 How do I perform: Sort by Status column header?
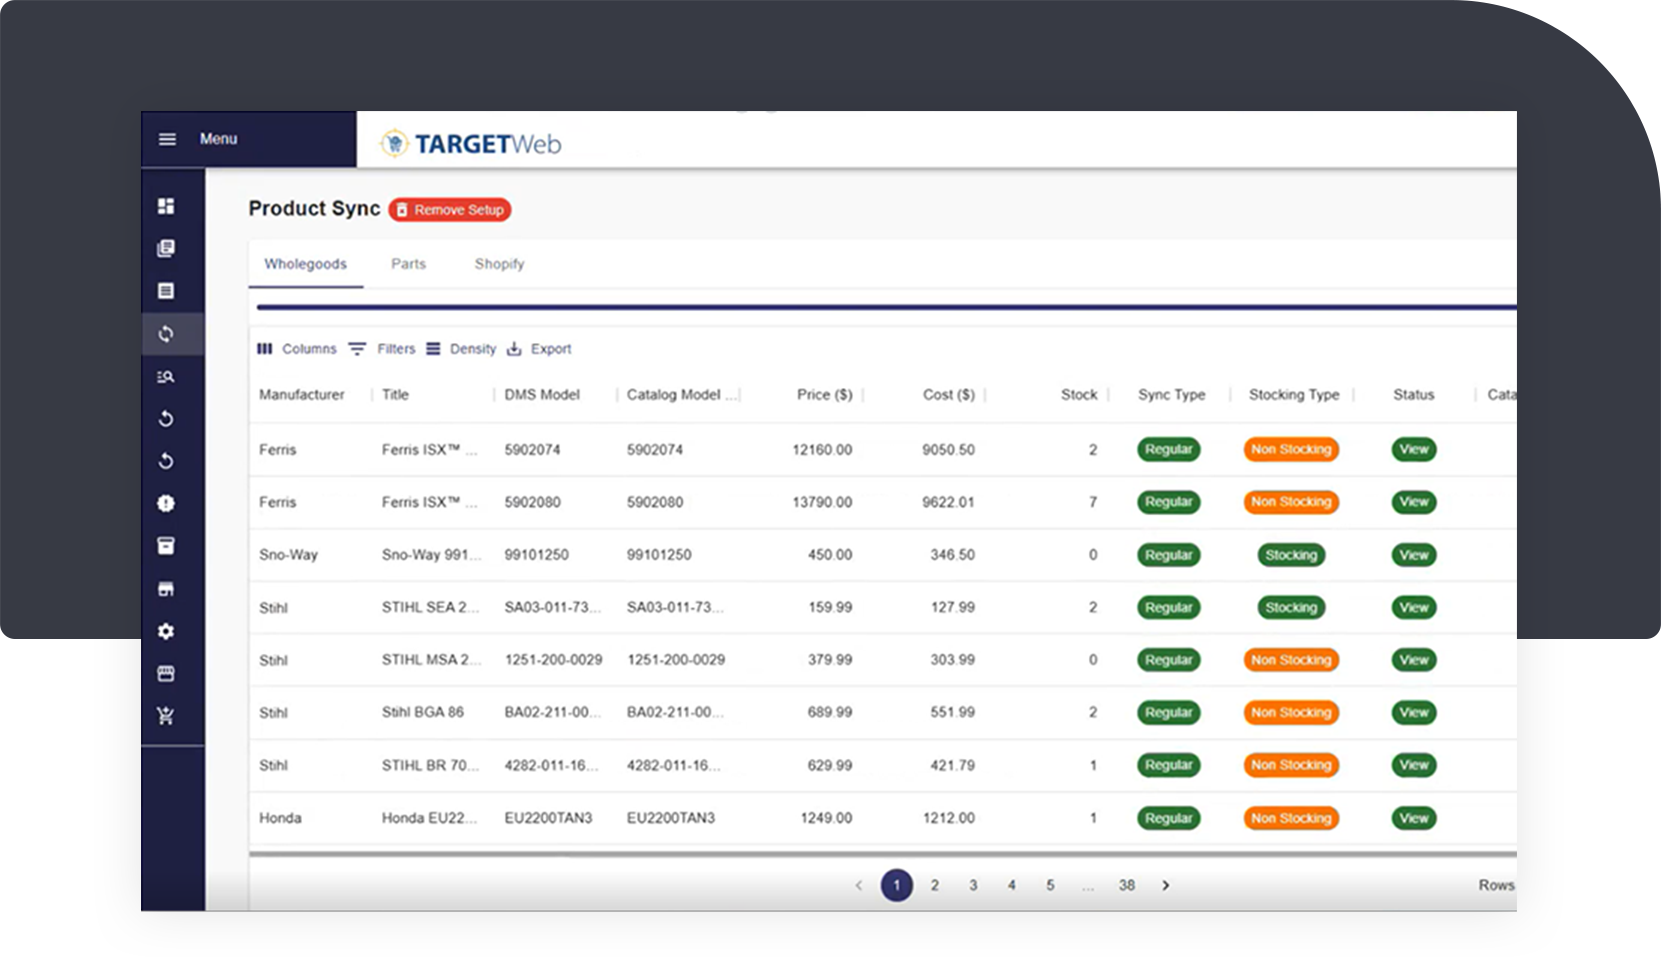pyautogui.click(x=1413, y=395)
